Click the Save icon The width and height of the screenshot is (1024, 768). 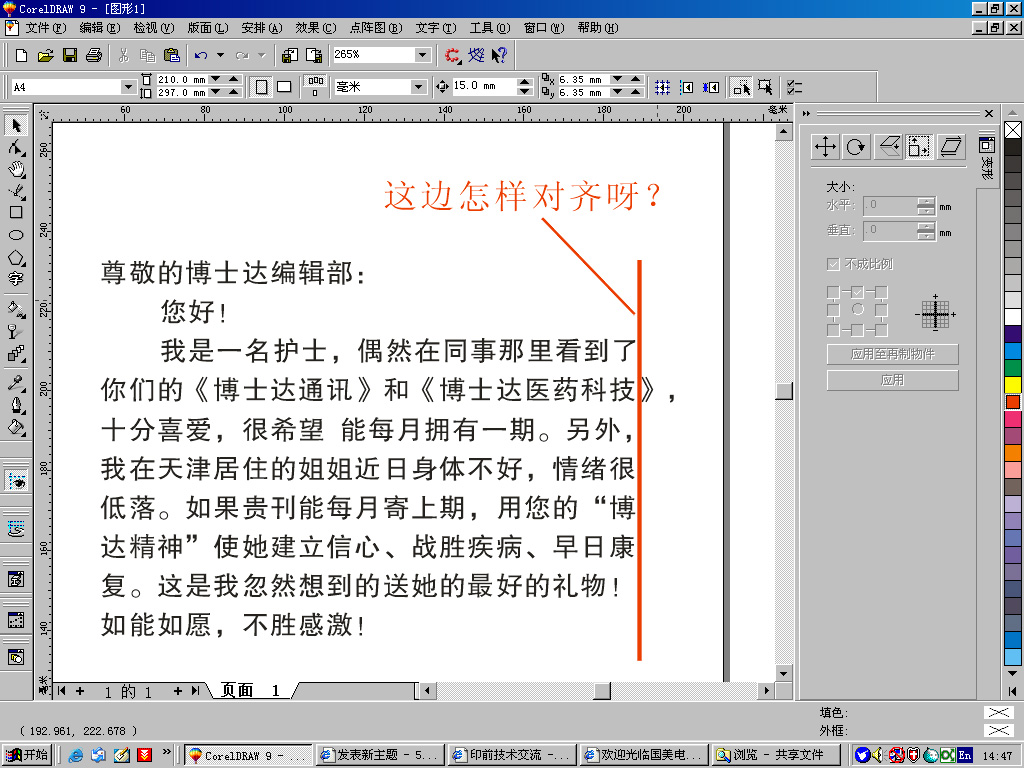coord(69,56)
